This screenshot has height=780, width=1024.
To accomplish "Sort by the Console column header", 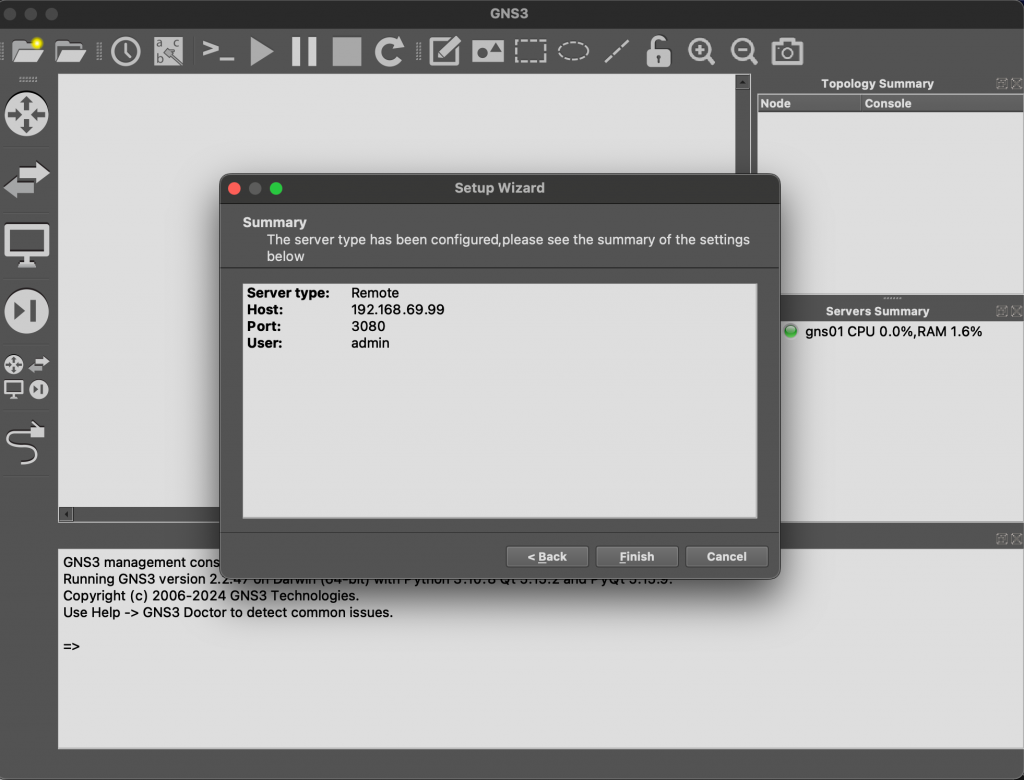I will coord(942,103).
